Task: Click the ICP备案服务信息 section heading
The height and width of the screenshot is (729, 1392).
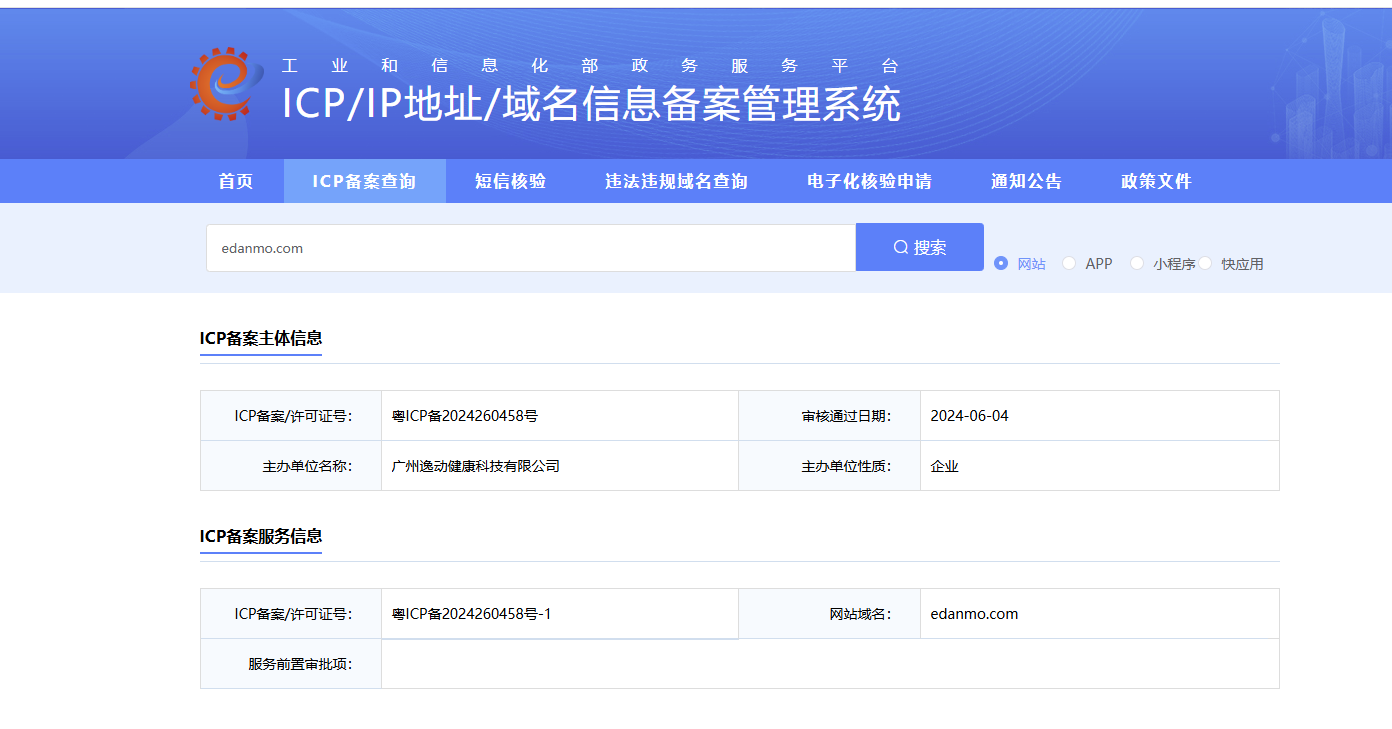Action: tap(261, 536)
